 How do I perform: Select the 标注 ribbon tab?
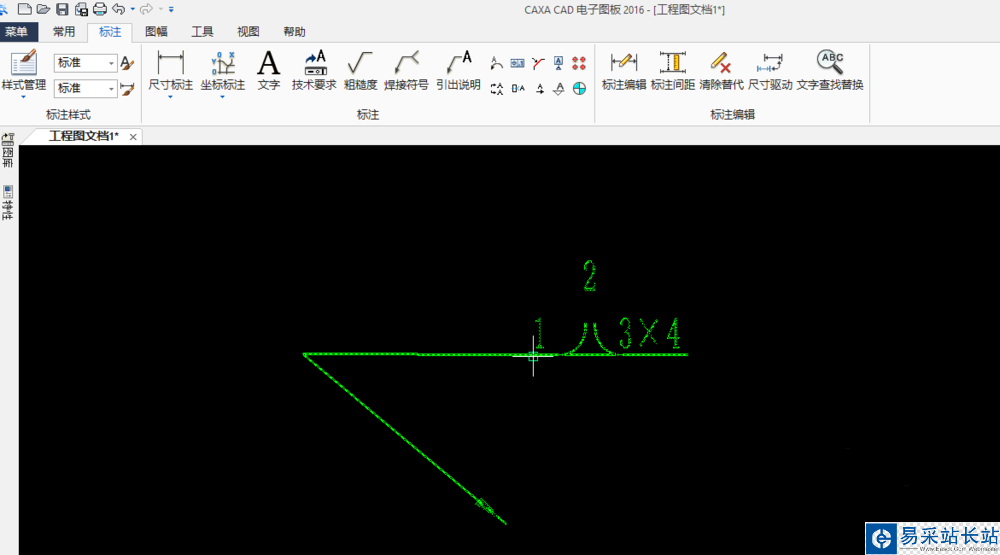(x=110, y=32)
